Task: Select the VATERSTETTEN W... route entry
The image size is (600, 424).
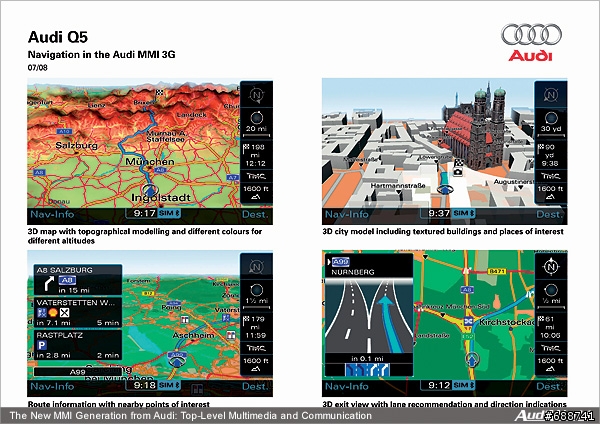Action: (78, 312)
